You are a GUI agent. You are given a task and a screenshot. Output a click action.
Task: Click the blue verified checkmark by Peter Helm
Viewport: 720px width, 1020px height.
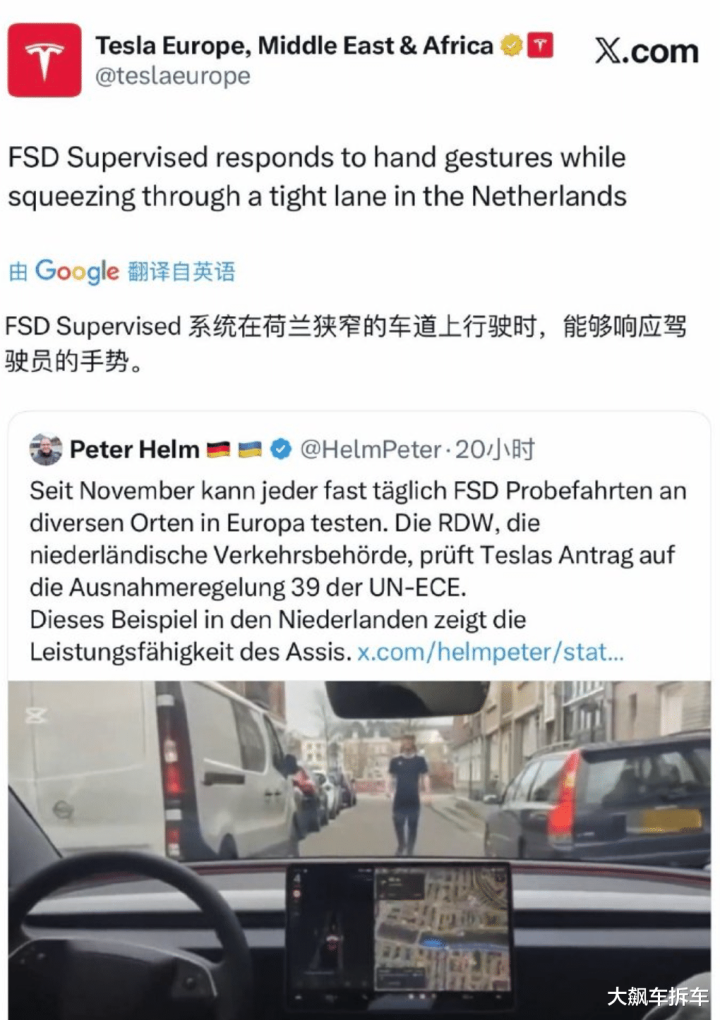coord(281,449)
